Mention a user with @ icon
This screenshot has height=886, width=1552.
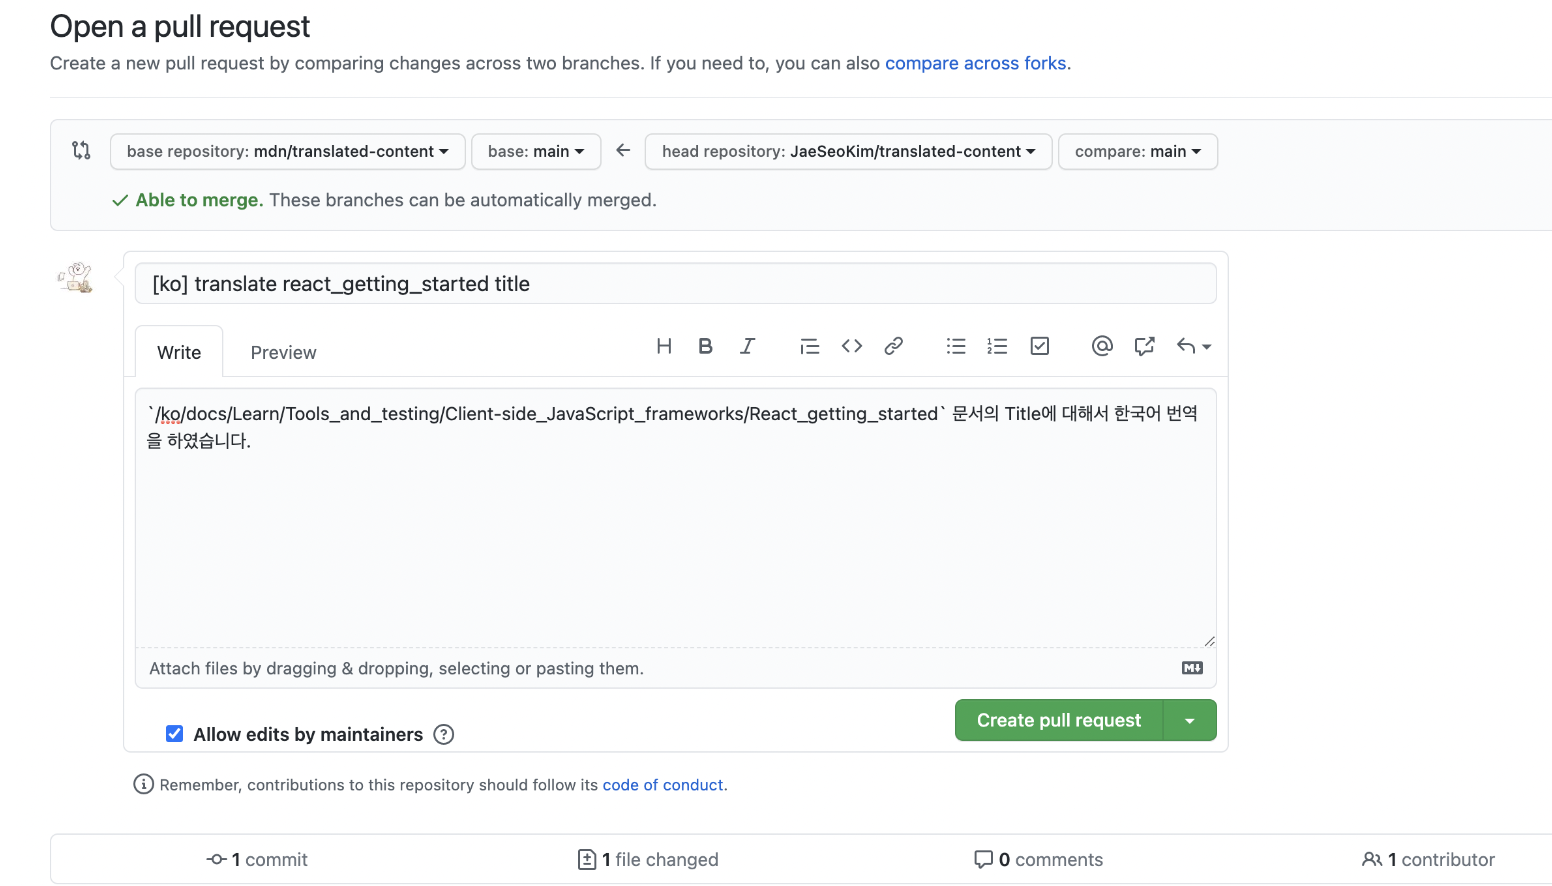[1102, 346]
